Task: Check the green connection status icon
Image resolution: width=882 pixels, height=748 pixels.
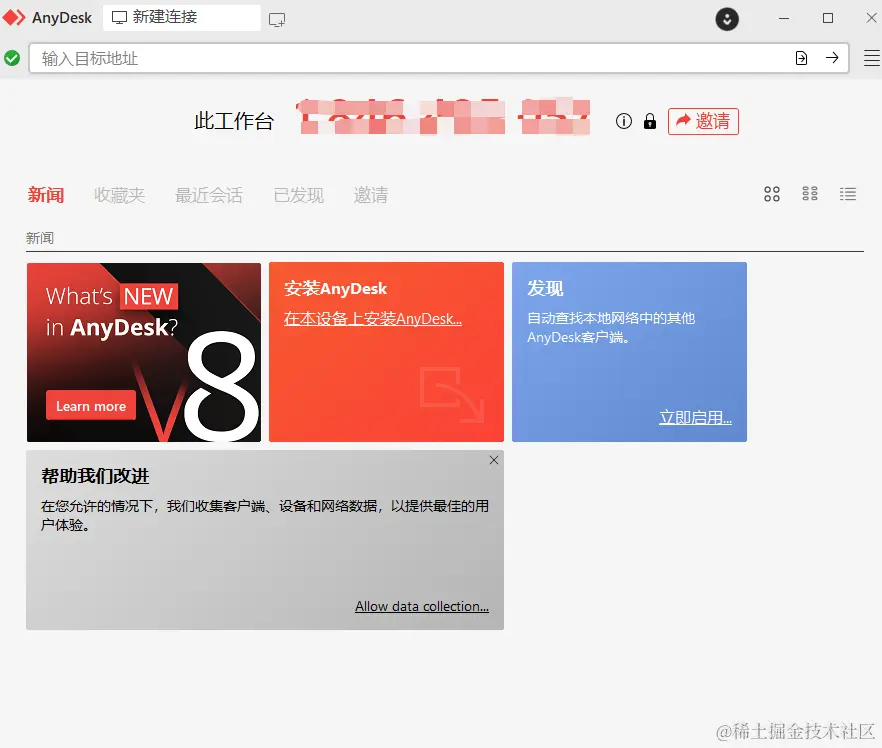Action: (x=12, y=58)
